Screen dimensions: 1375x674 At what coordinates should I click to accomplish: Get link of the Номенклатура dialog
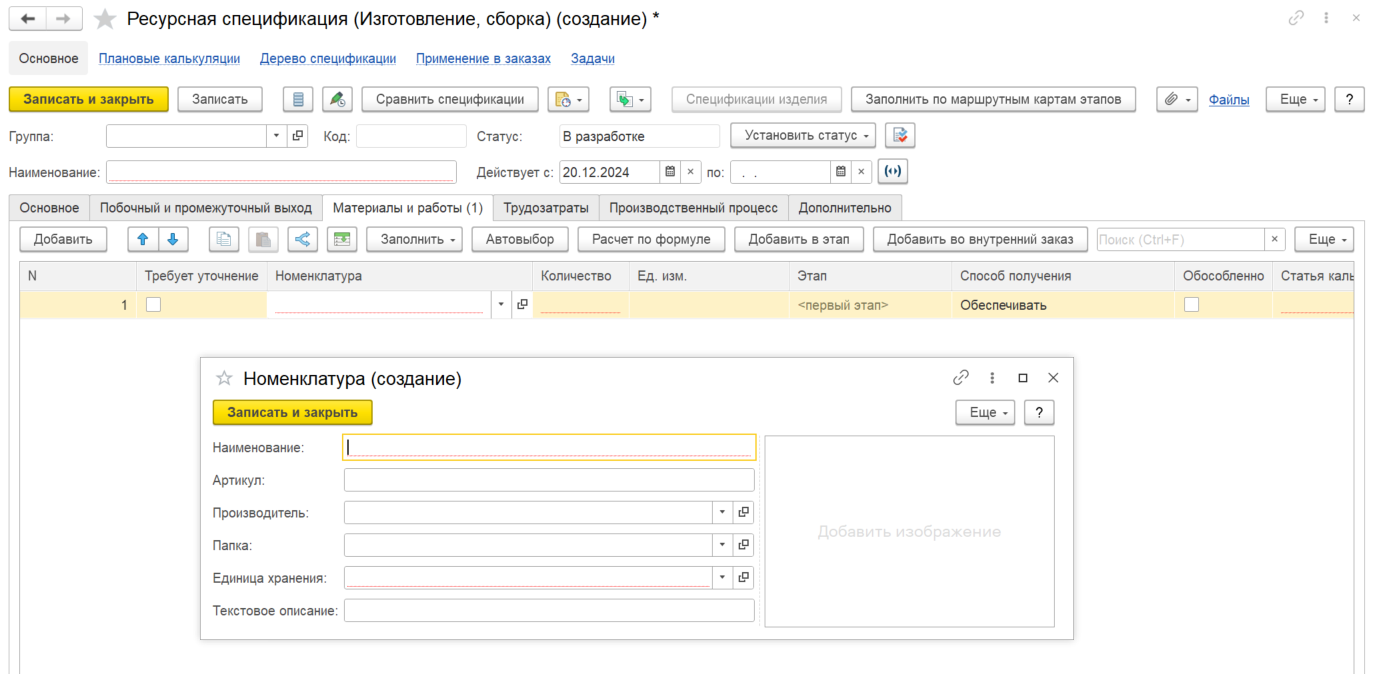click(961, 378)
